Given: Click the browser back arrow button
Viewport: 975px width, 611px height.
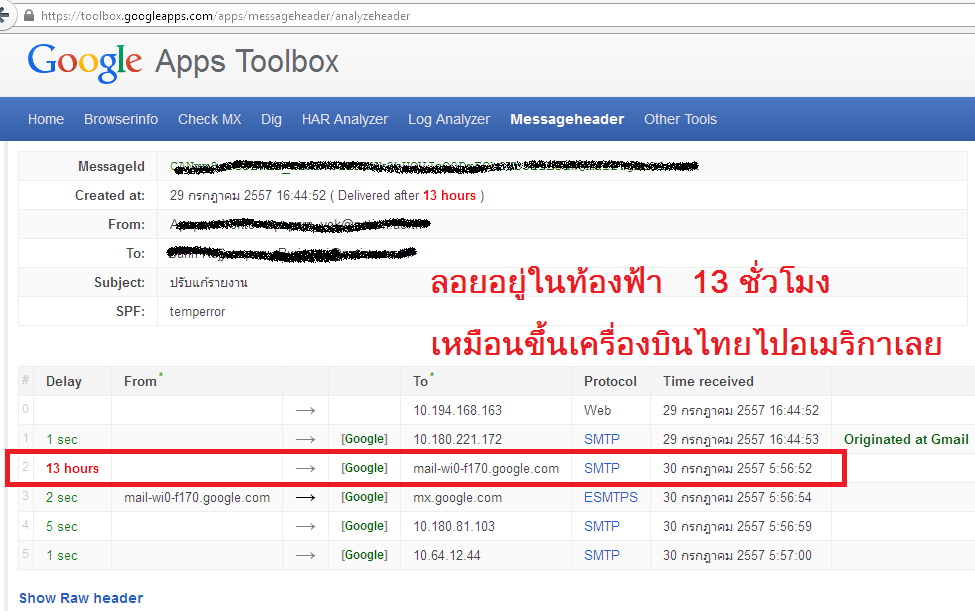Looking at the screenshot, I should (x=4, y=15).
